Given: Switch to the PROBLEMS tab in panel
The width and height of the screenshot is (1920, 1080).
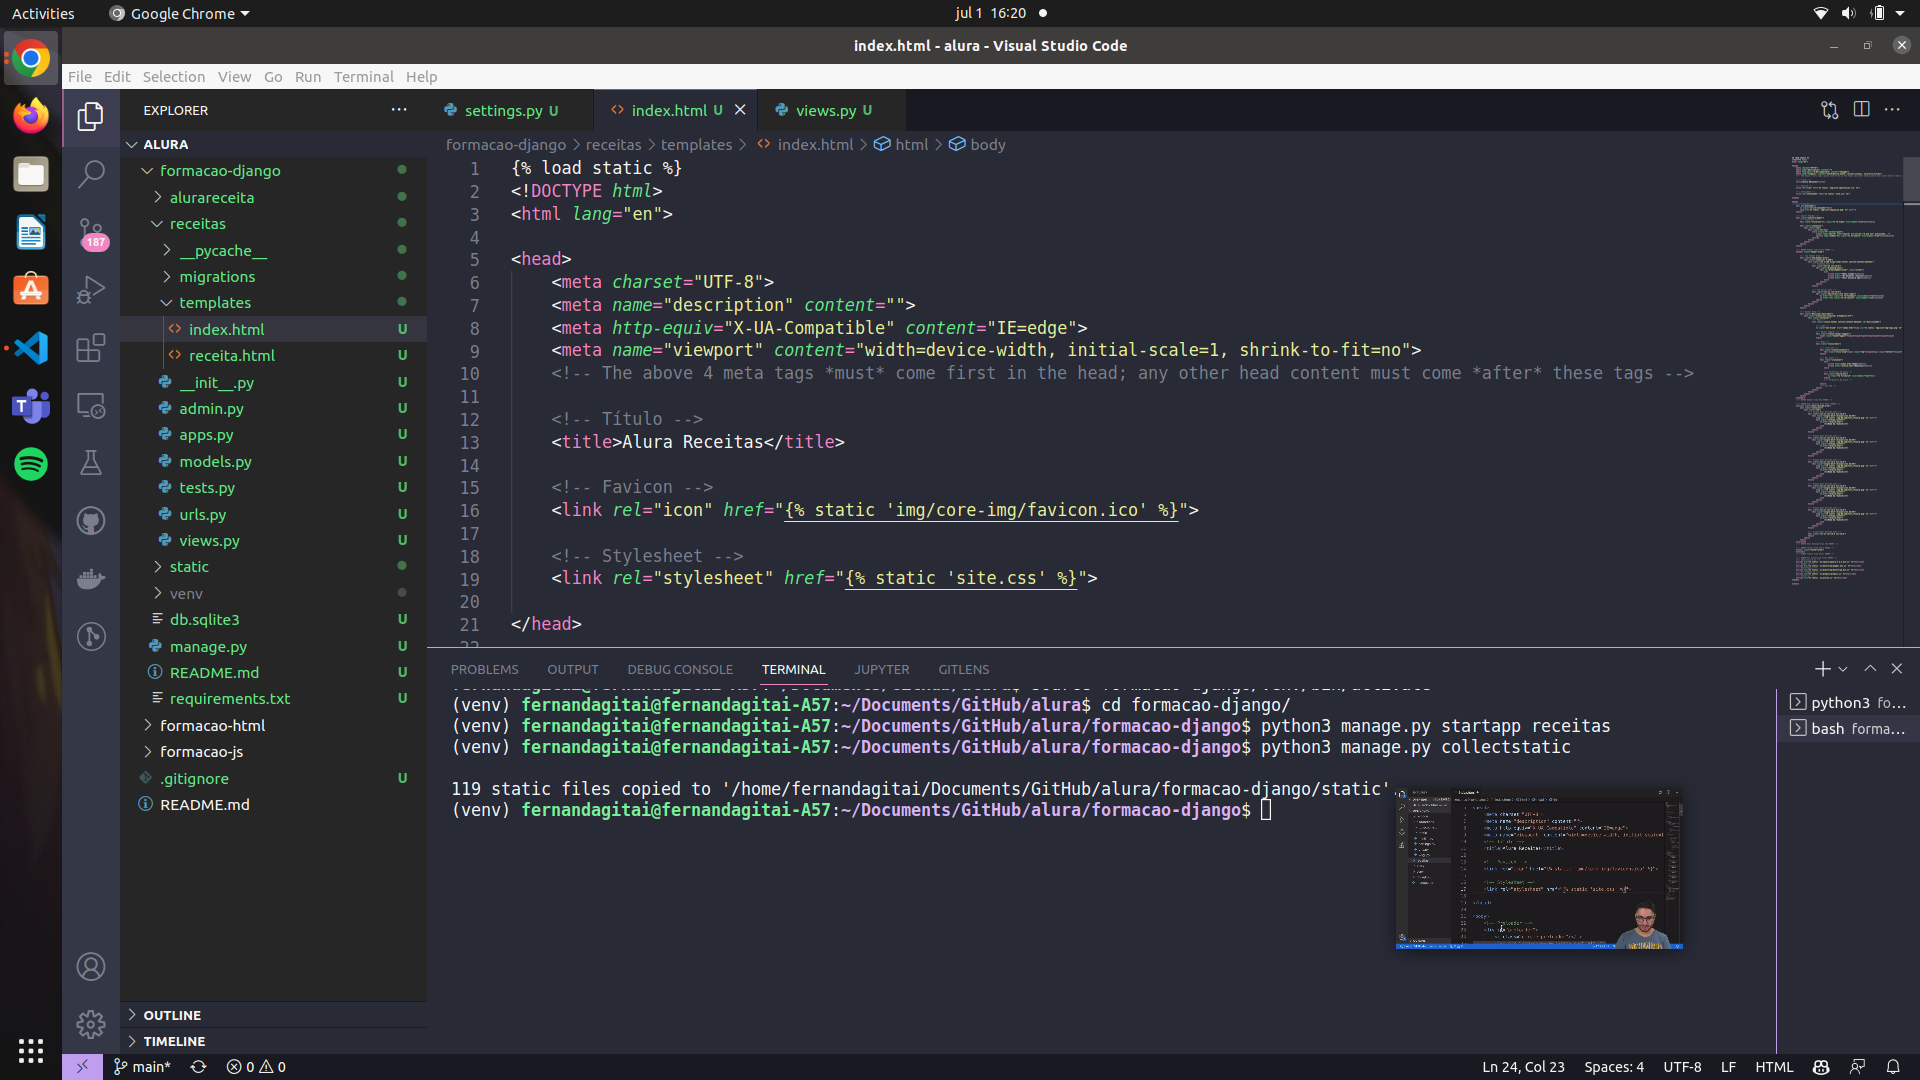Looking at the screenshot, I should (485, 669).
